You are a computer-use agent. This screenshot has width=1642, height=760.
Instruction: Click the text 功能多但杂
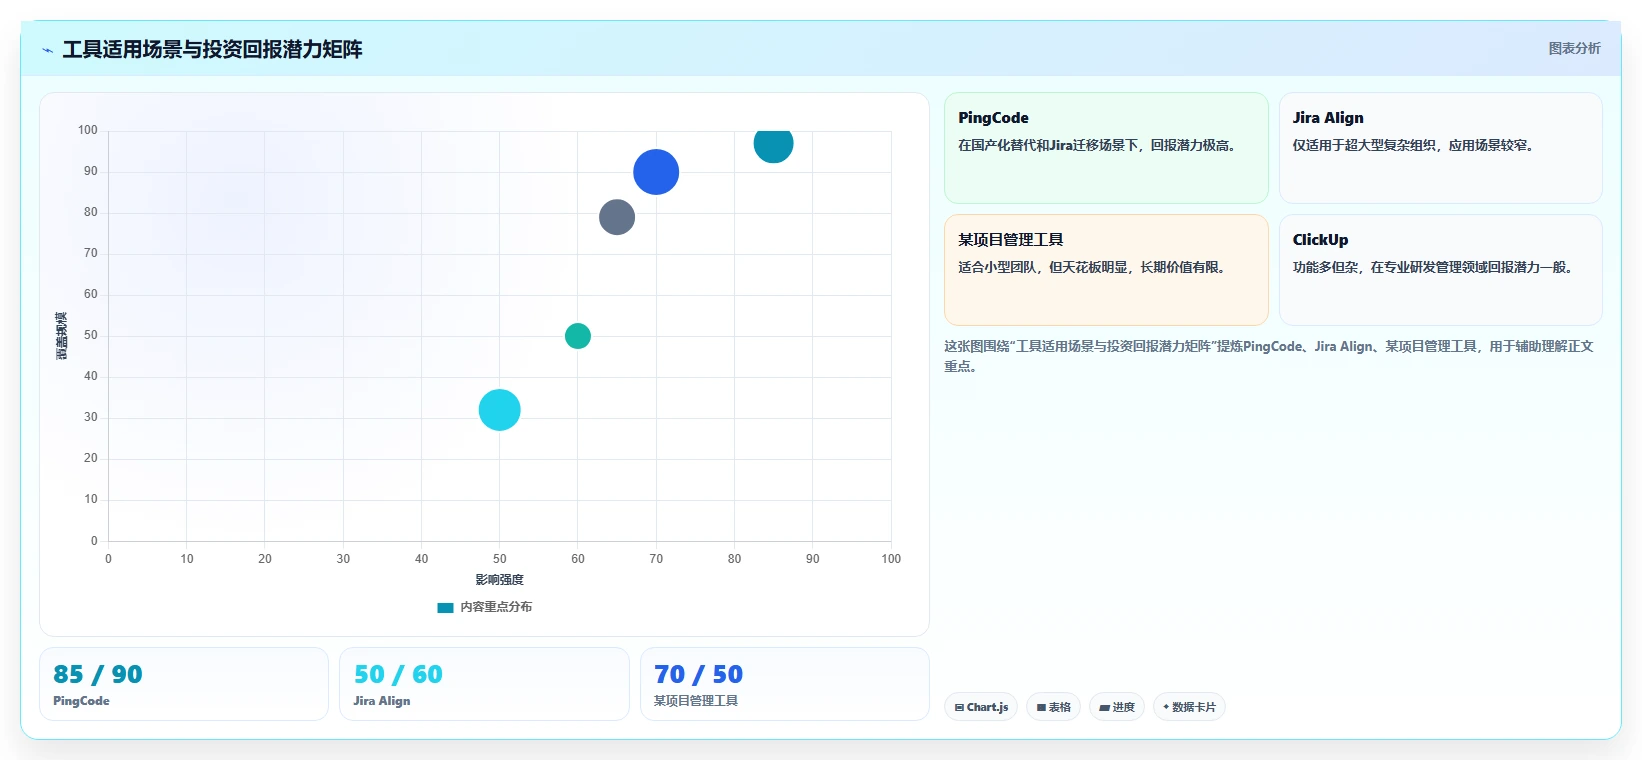1325,267
